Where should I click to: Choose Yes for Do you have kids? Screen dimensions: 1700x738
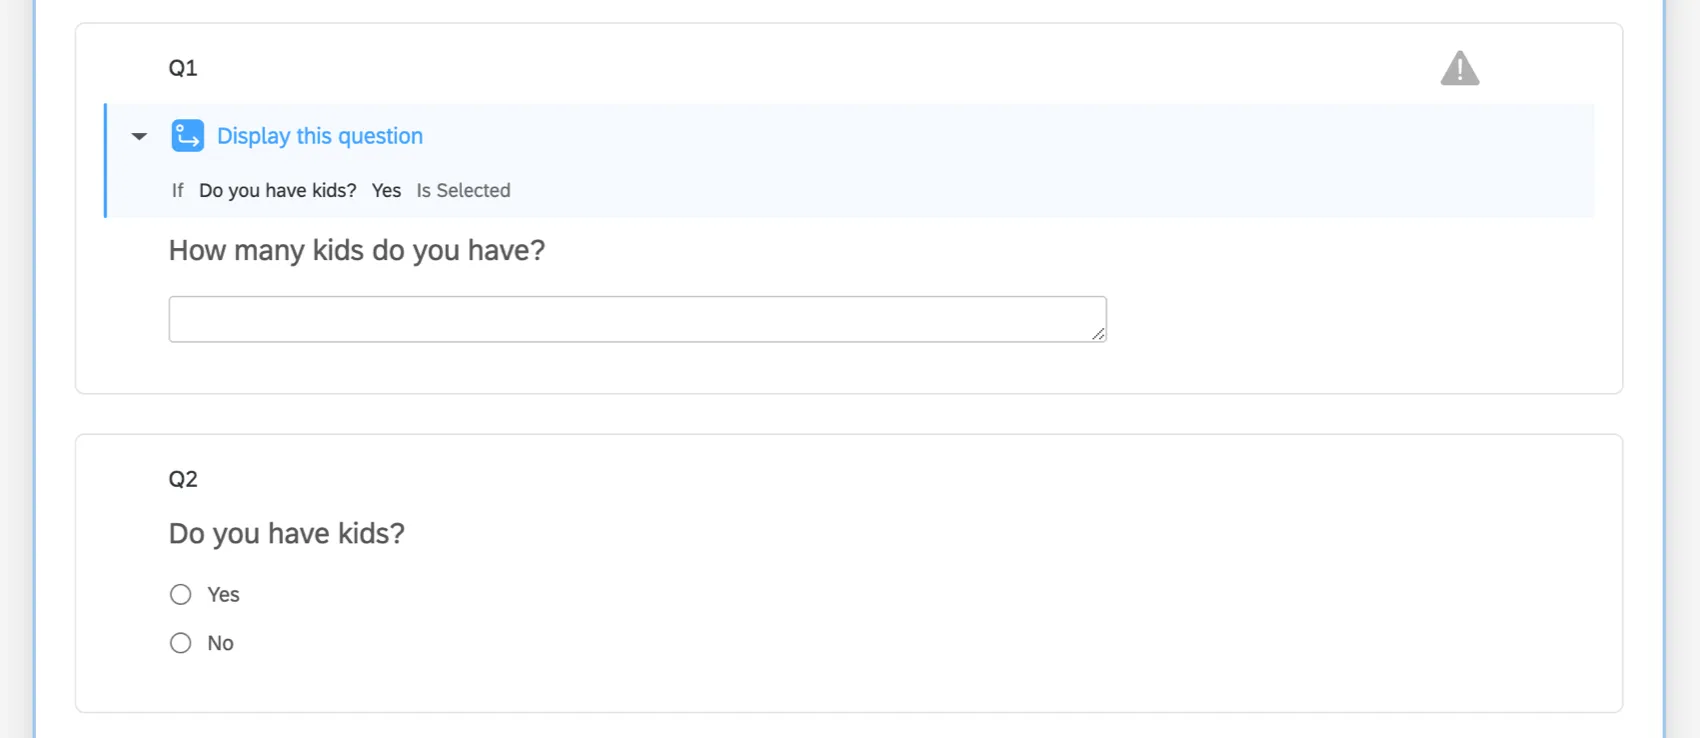(180, 594)
